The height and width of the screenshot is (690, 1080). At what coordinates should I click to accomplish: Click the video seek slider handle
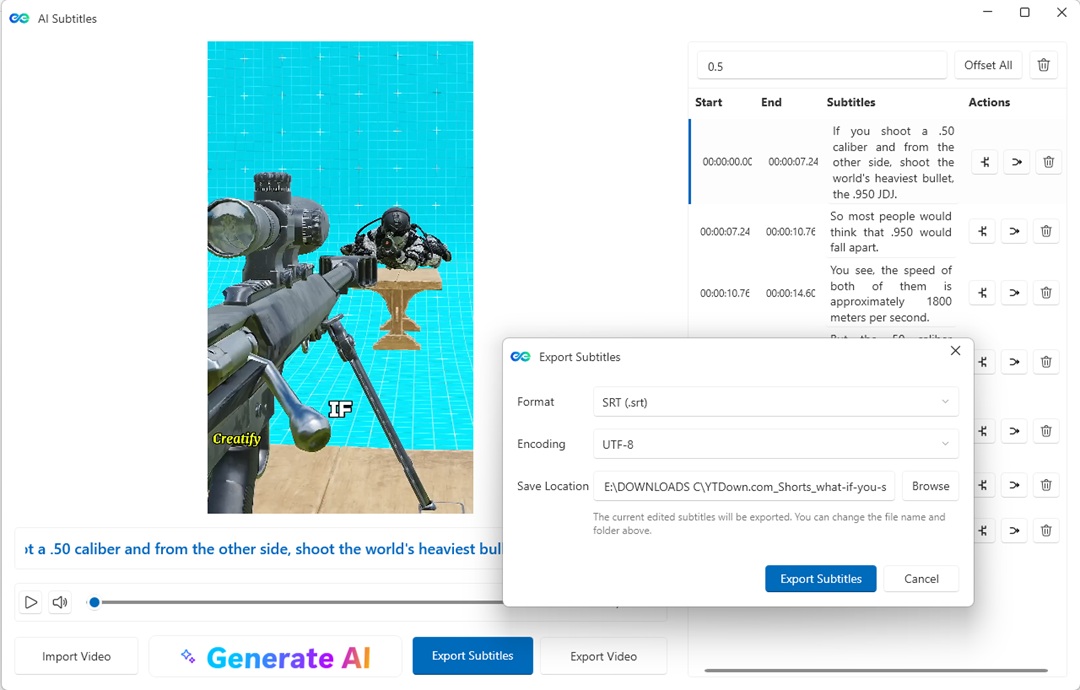pos(94,603)
